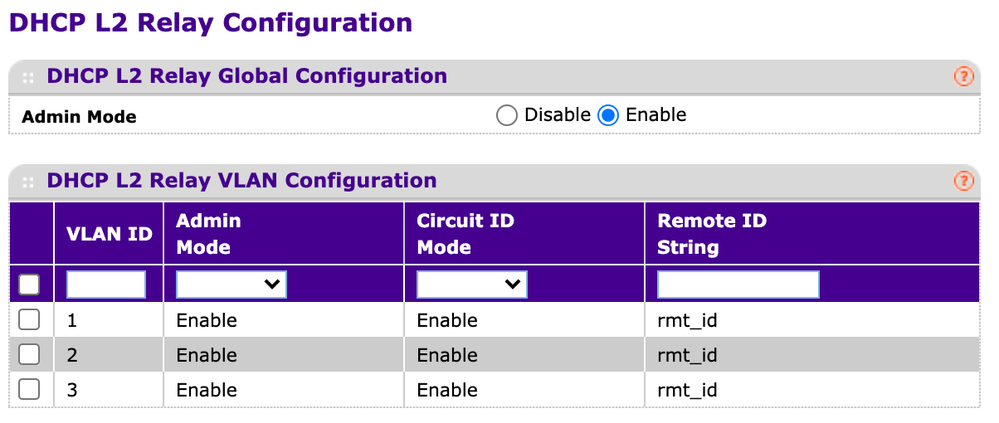Select the Enable Admin Mode radio button

(608, 115)
